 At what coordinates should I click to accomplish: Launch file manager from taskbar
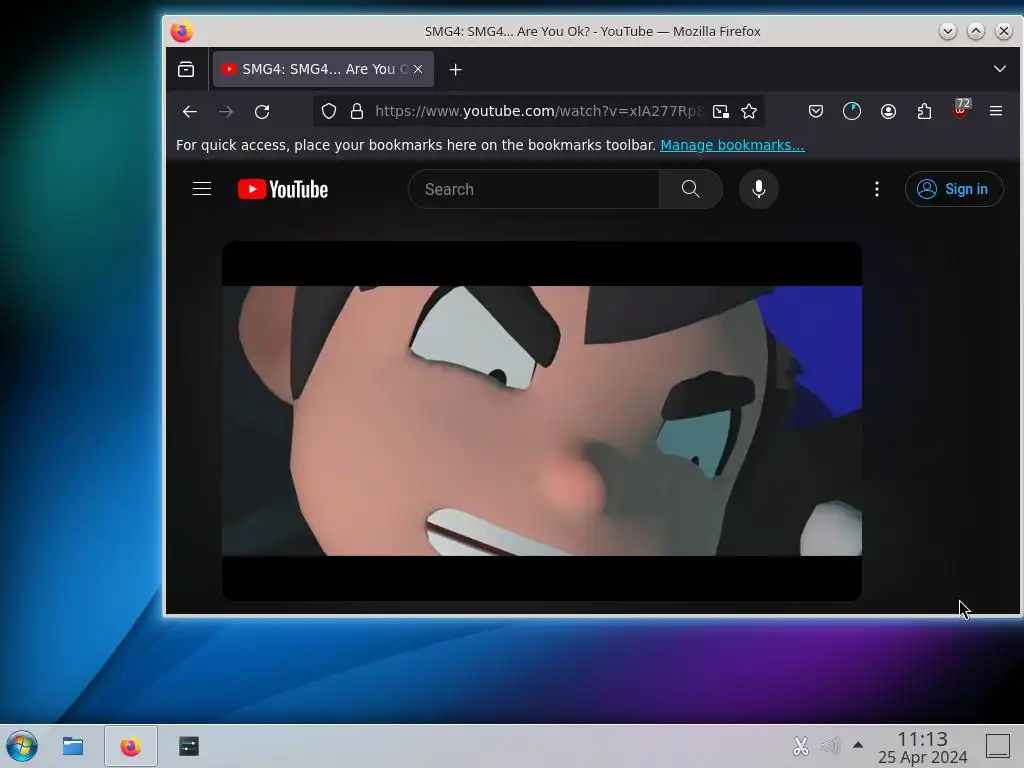(x=72, y=746)
